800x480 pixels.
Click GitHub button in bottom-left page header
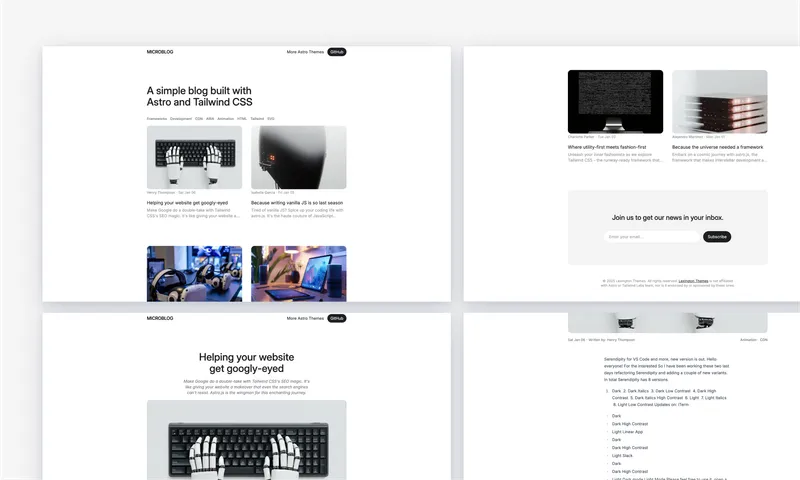coord(337,318)
